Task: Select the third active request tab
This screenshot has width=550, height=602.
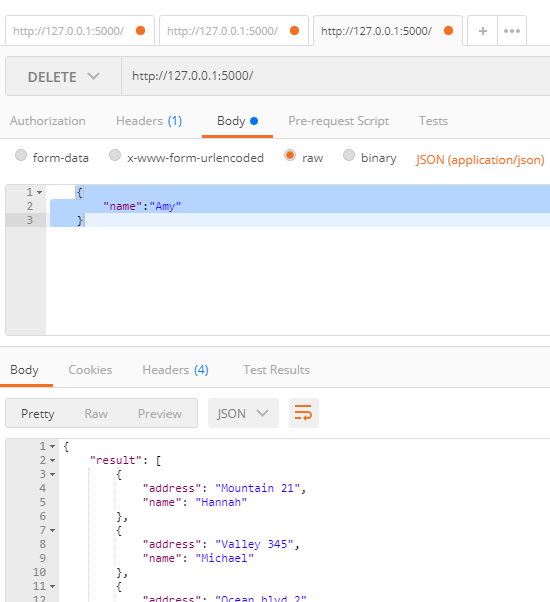Action: pyautogui.click(x=388, y=31)
